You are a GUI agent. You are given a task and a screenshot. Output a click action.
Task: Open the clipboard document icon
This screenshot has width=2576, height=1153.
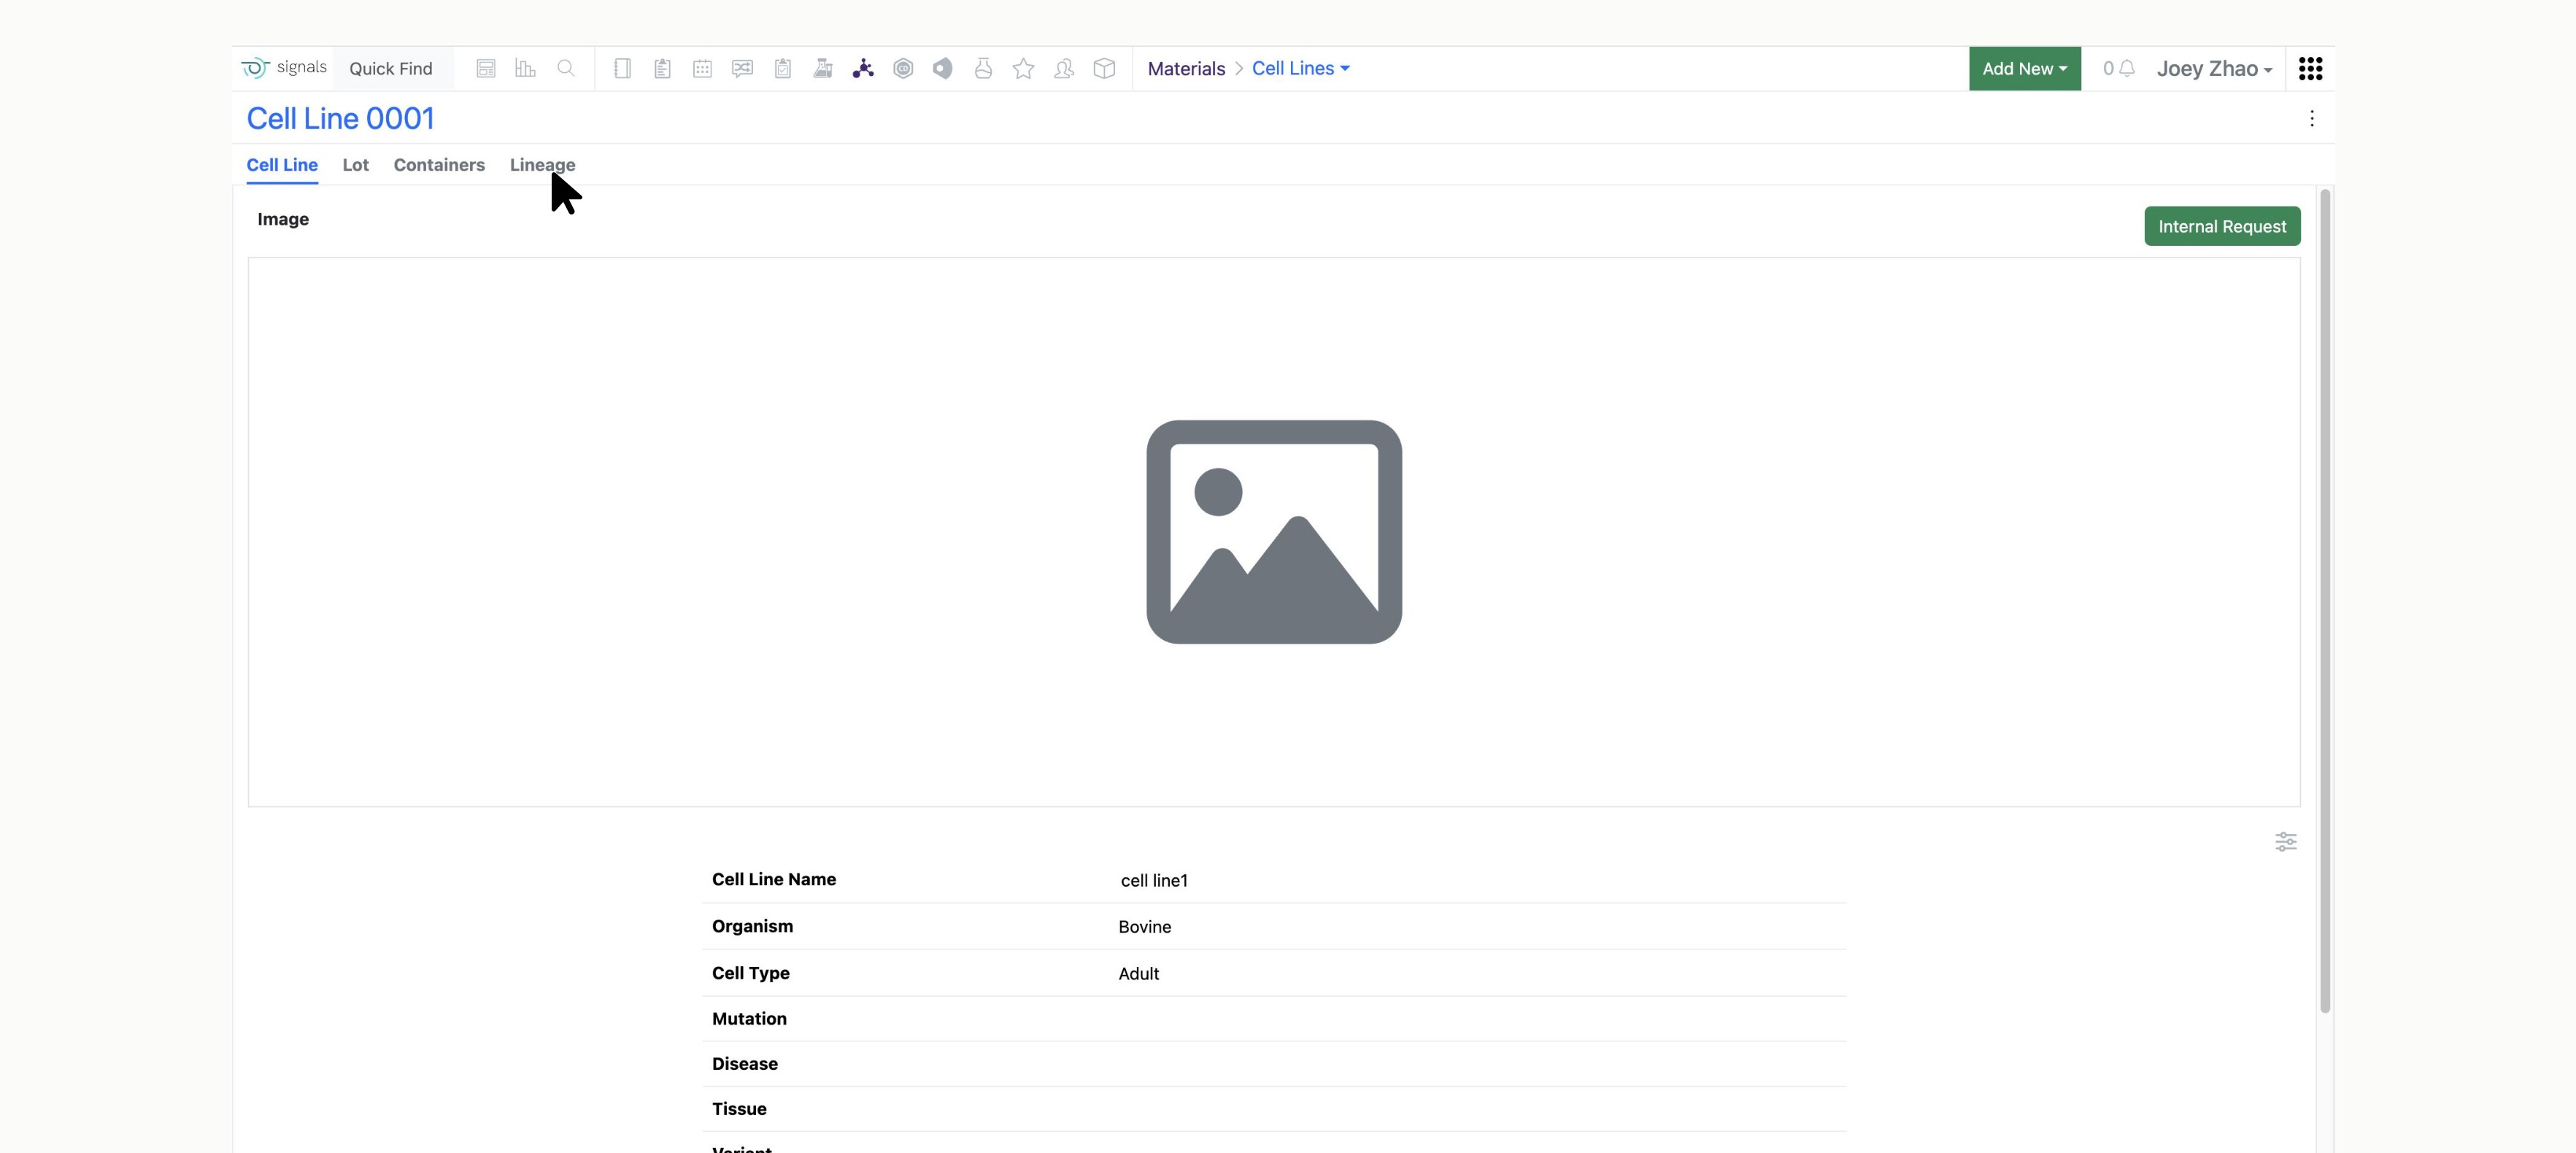click(662, 69)
